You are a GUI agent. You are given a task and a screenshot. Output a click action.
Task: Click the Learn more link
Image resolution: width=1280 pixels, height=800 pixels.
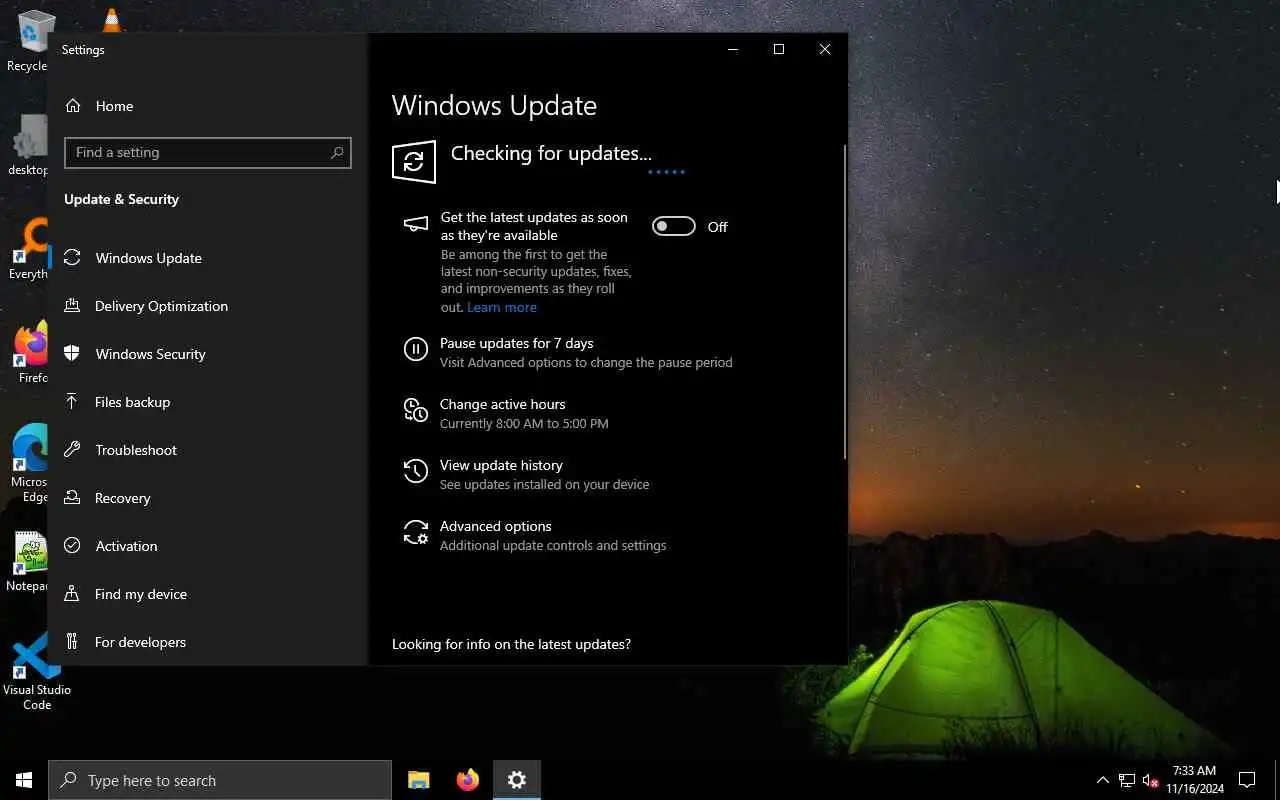502,307
